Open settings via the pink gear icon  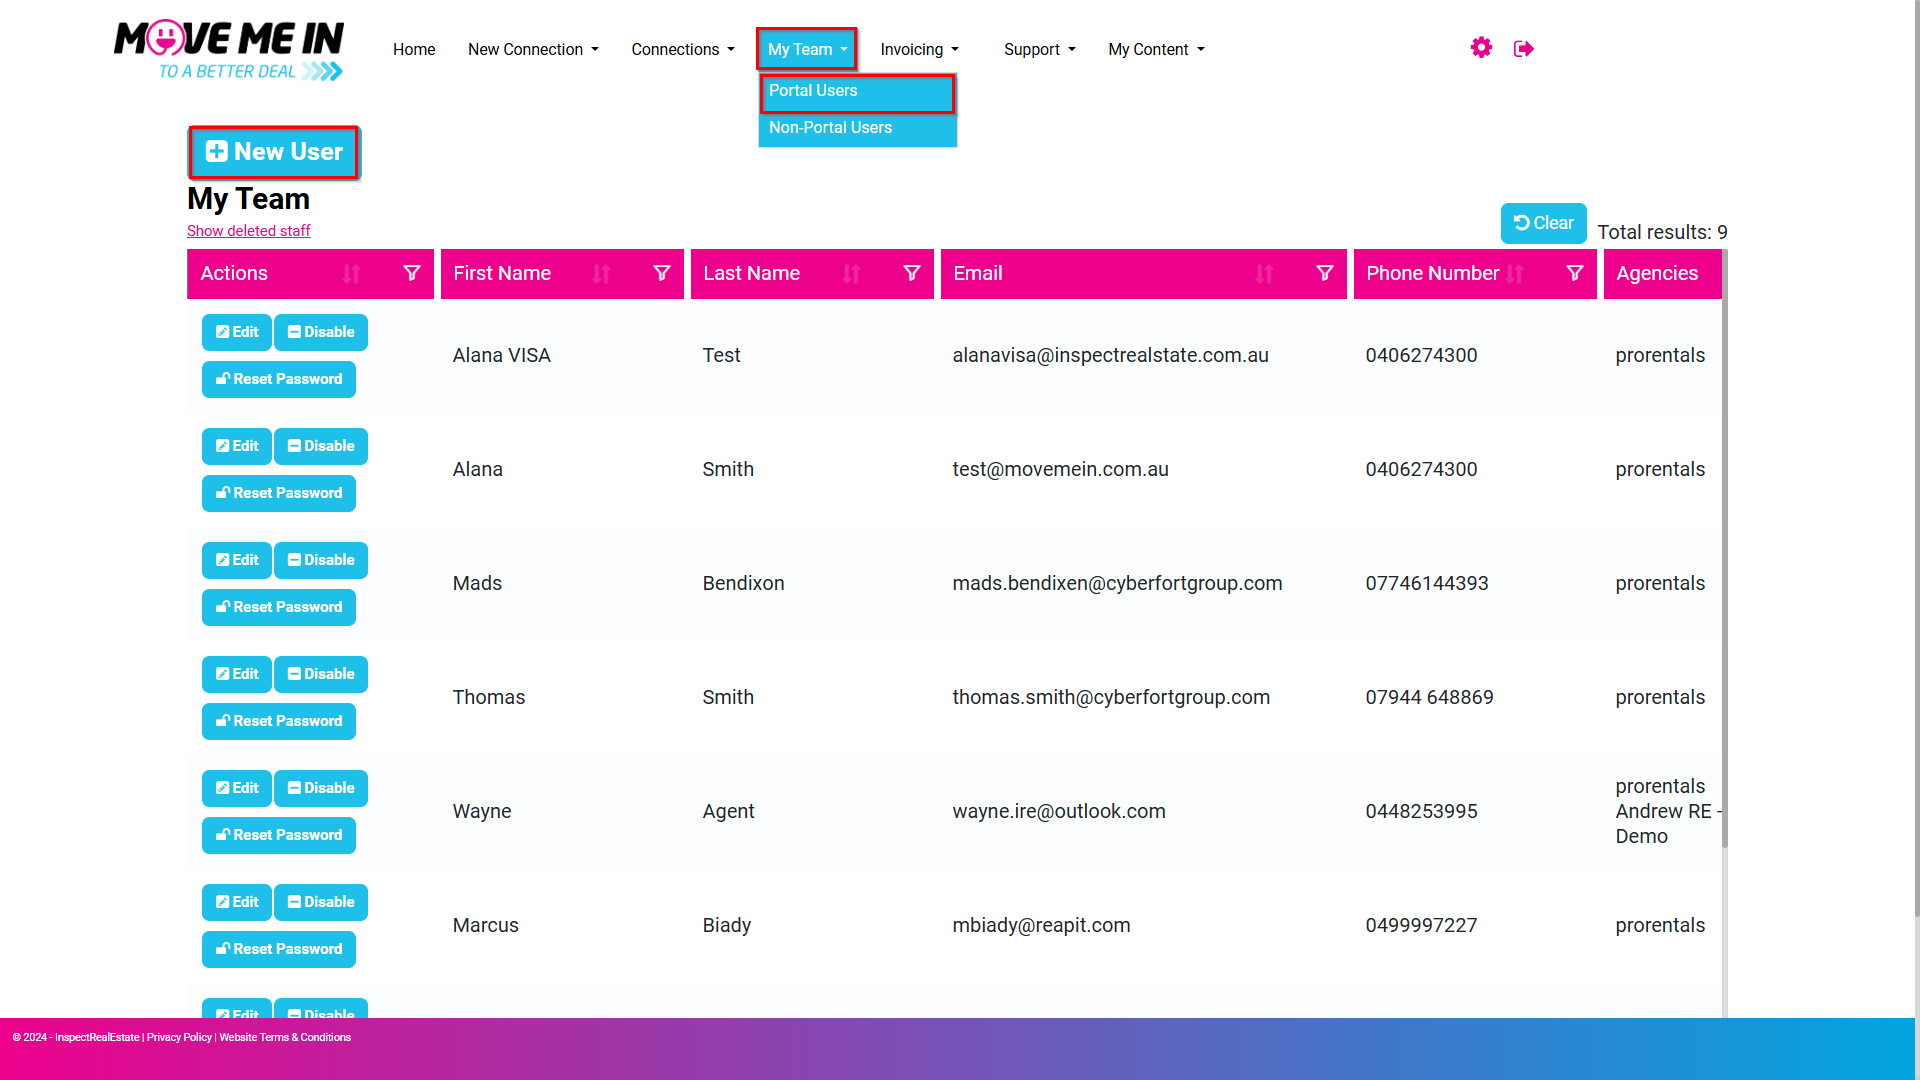click(1481, 48)
